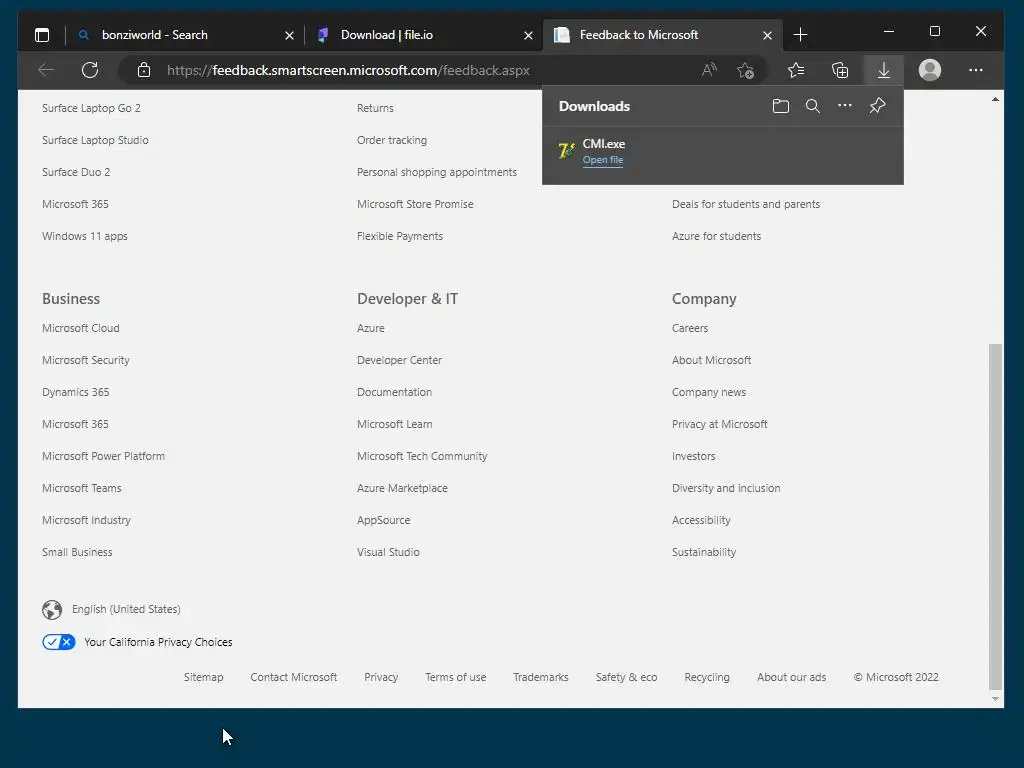1024x768 pixels.
Task: Close the bonziworld Search tab
Action: tap(289, 35)
